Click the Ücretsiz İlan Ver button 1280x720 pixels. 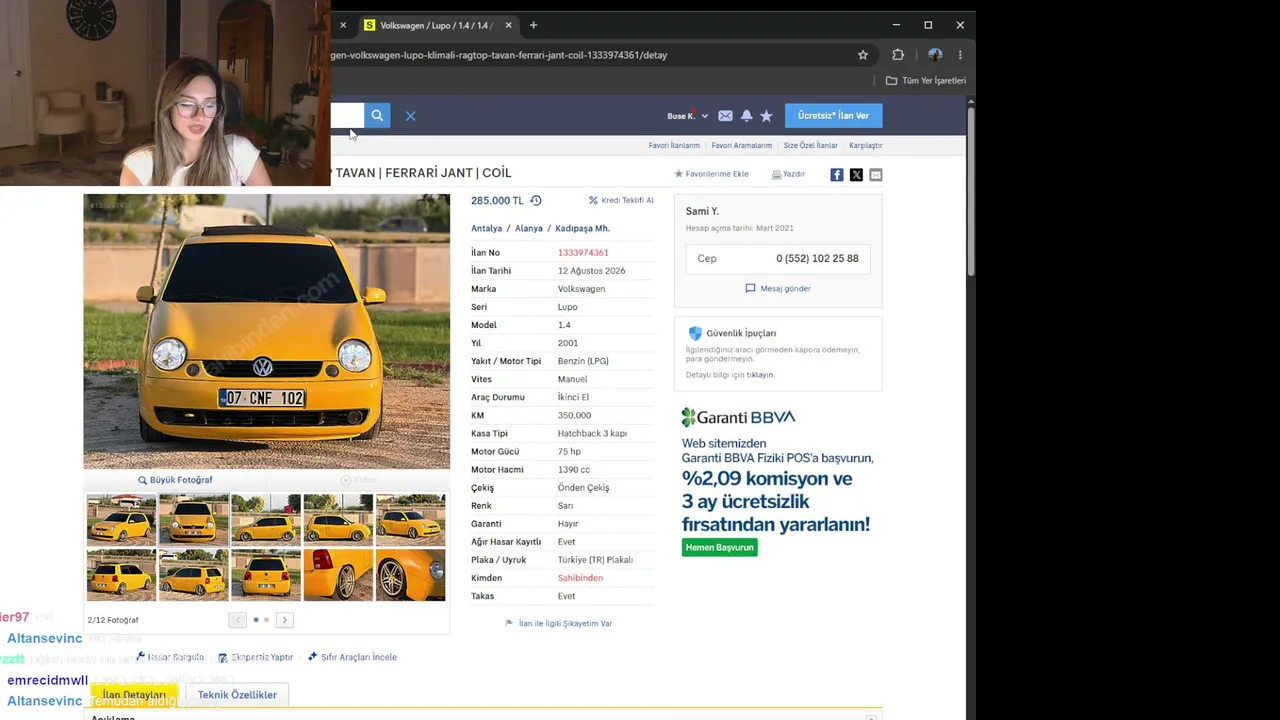pyautogui.click(x=833, y=116)
